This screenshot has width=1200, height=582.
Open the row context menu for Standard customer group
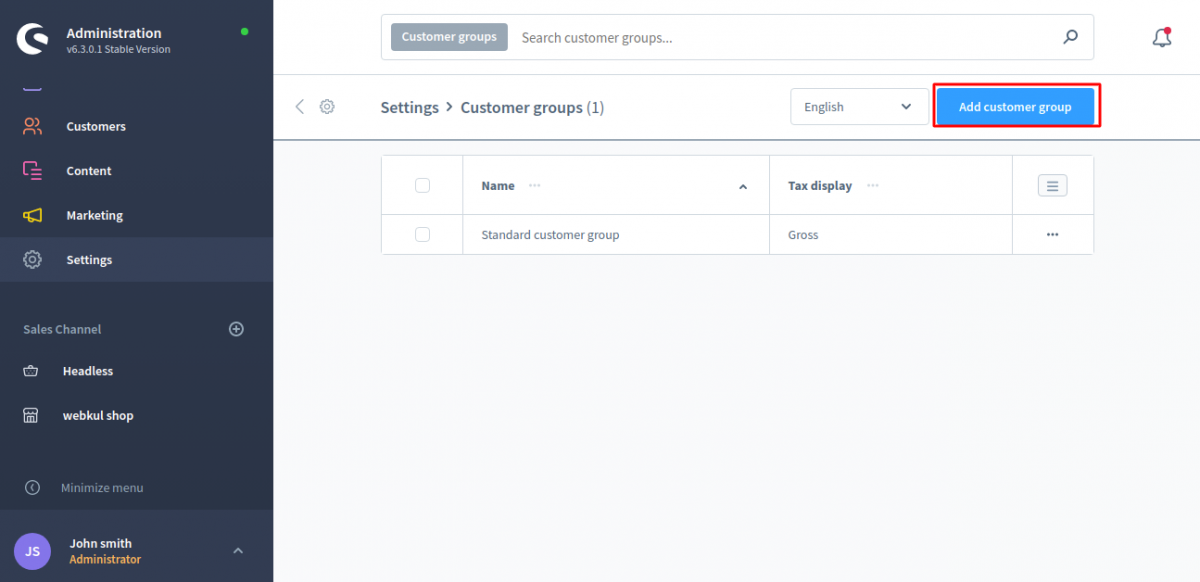pos(1052,234)
